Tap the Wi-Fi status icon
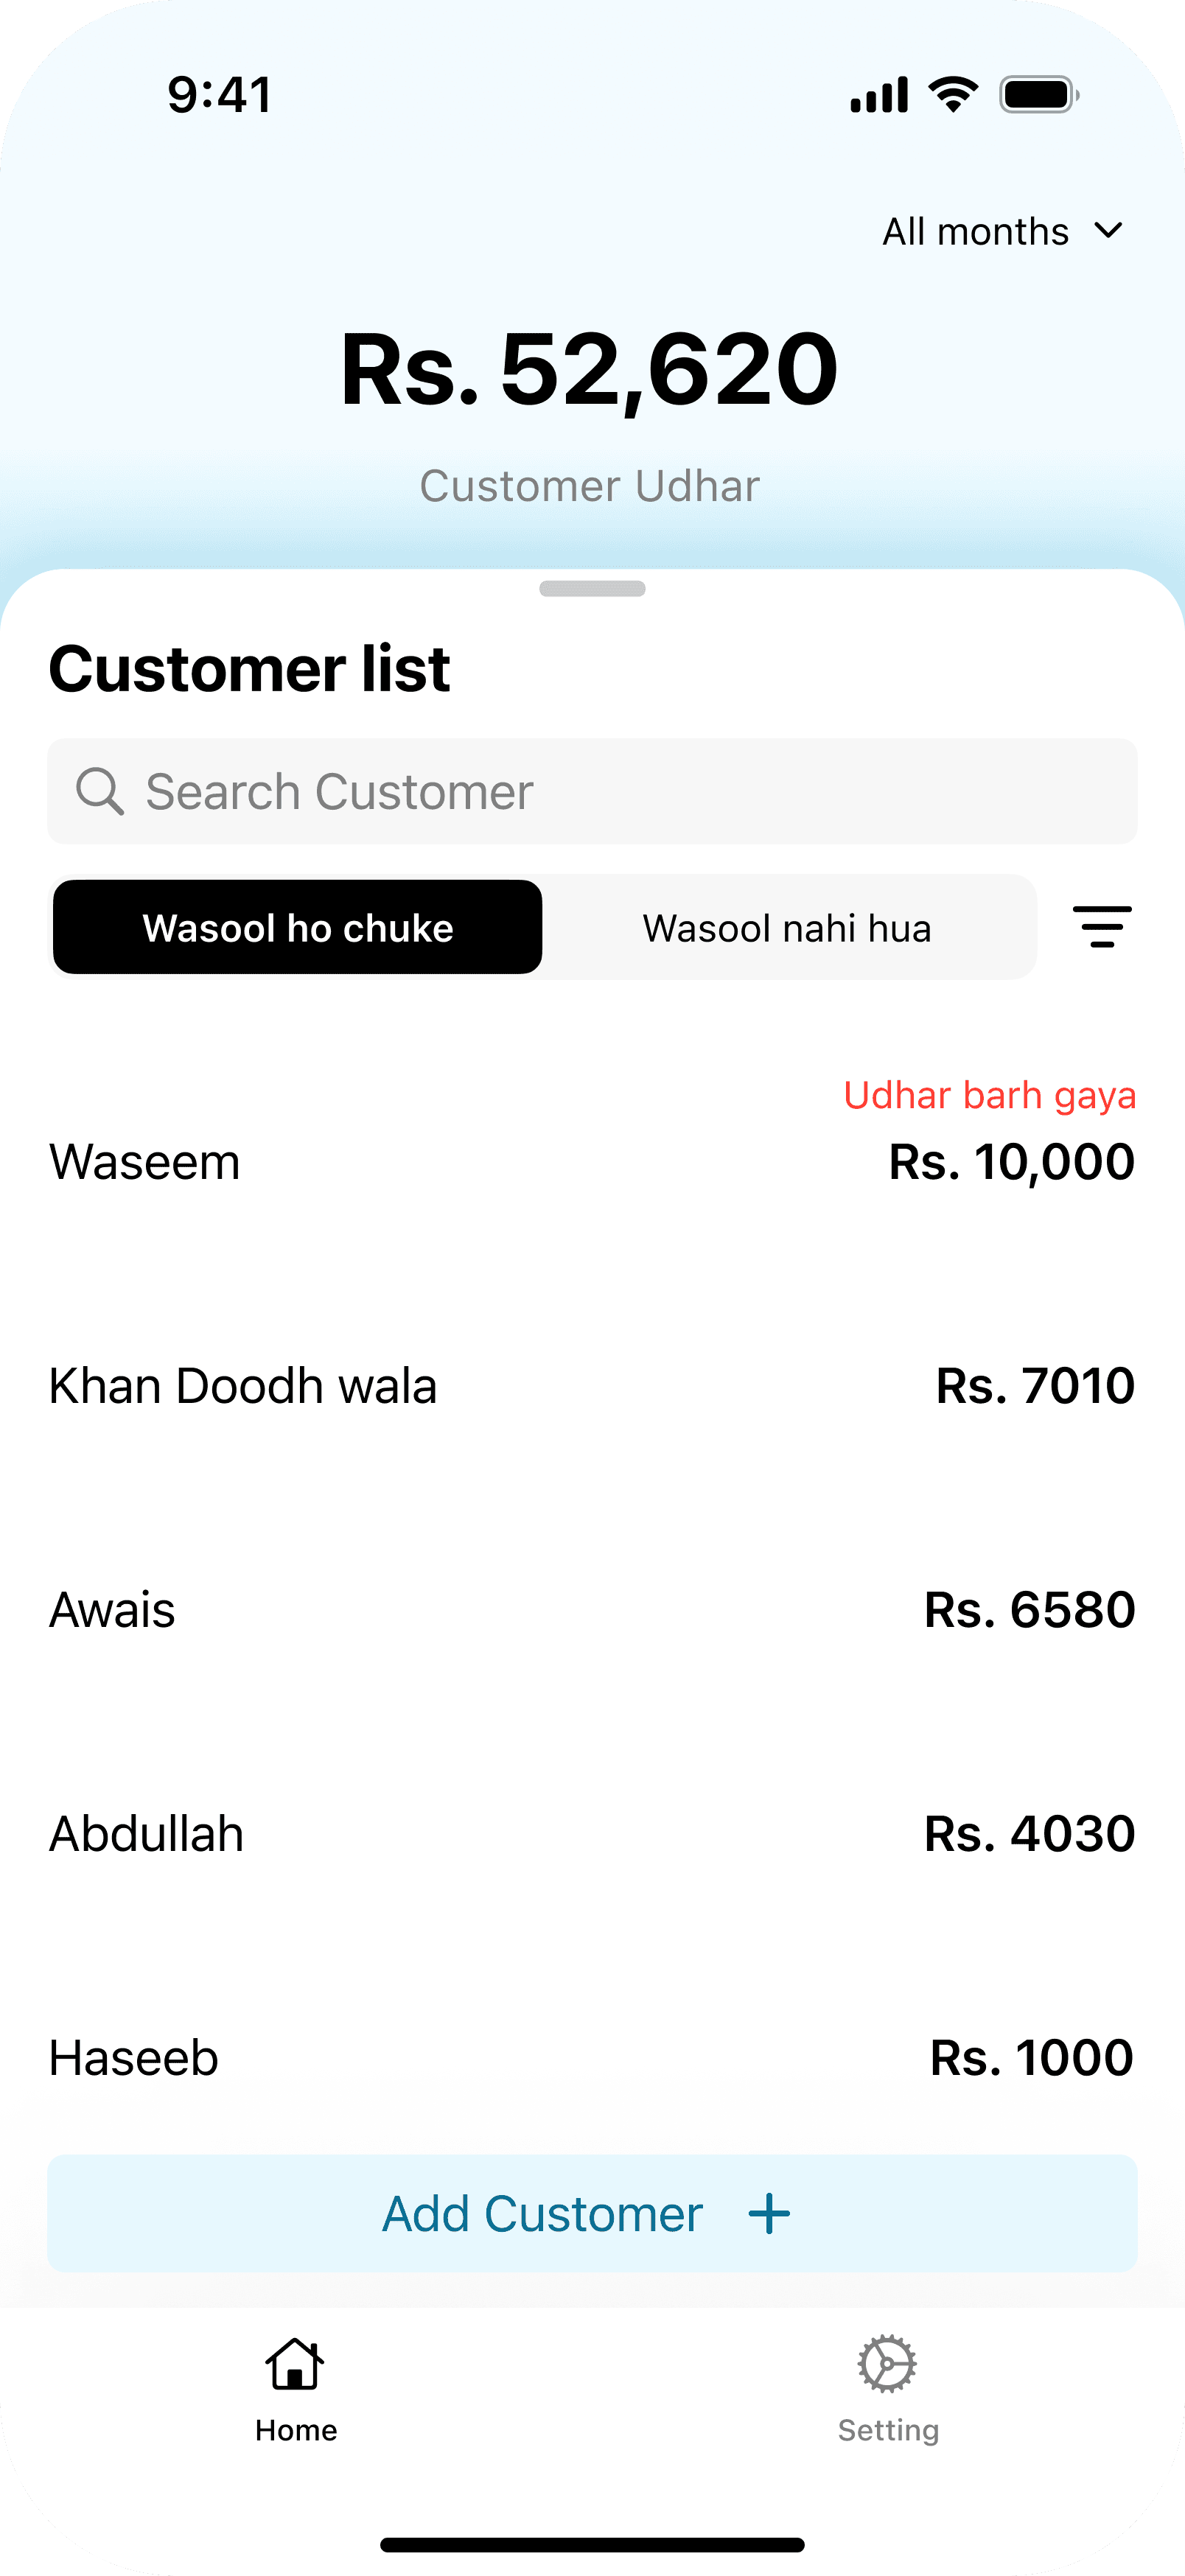Viewport: 1185px width, 2576px height. point(953,95)
